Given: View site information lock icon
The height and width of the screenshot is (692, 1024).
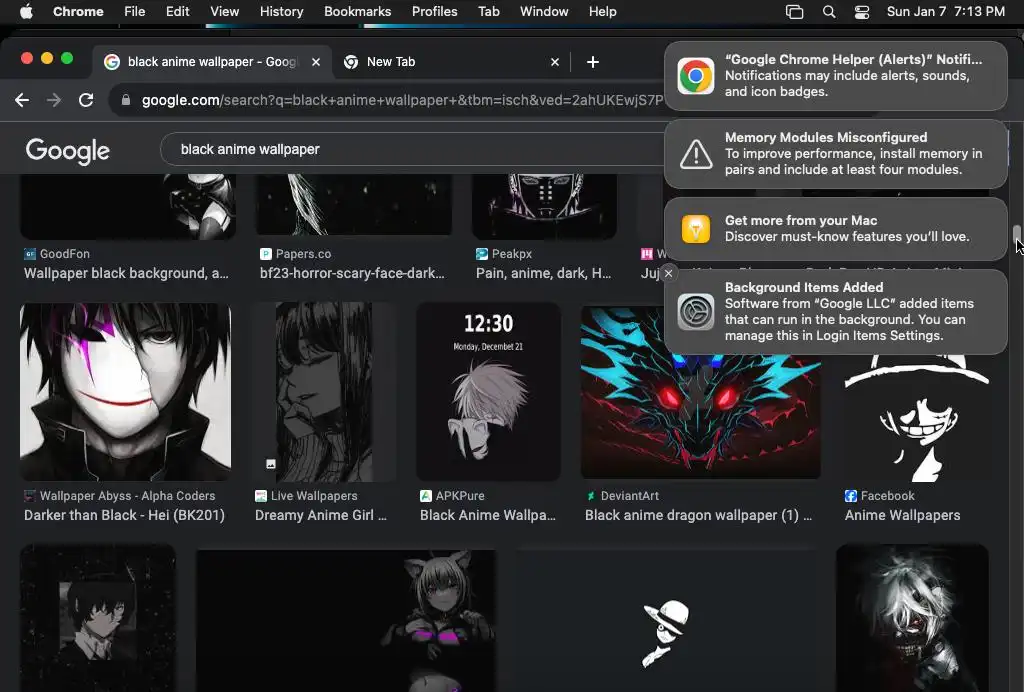Looking at the screenshot, I should click(x=126, y=100).
